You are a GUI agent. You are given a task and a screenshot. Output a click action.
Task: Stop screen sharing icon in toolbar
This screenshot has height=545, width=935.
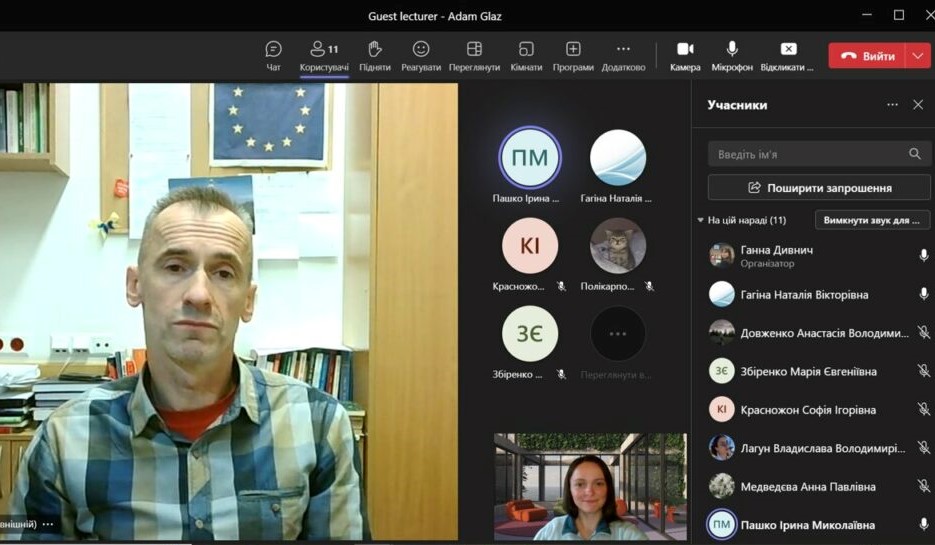point(788,55)
